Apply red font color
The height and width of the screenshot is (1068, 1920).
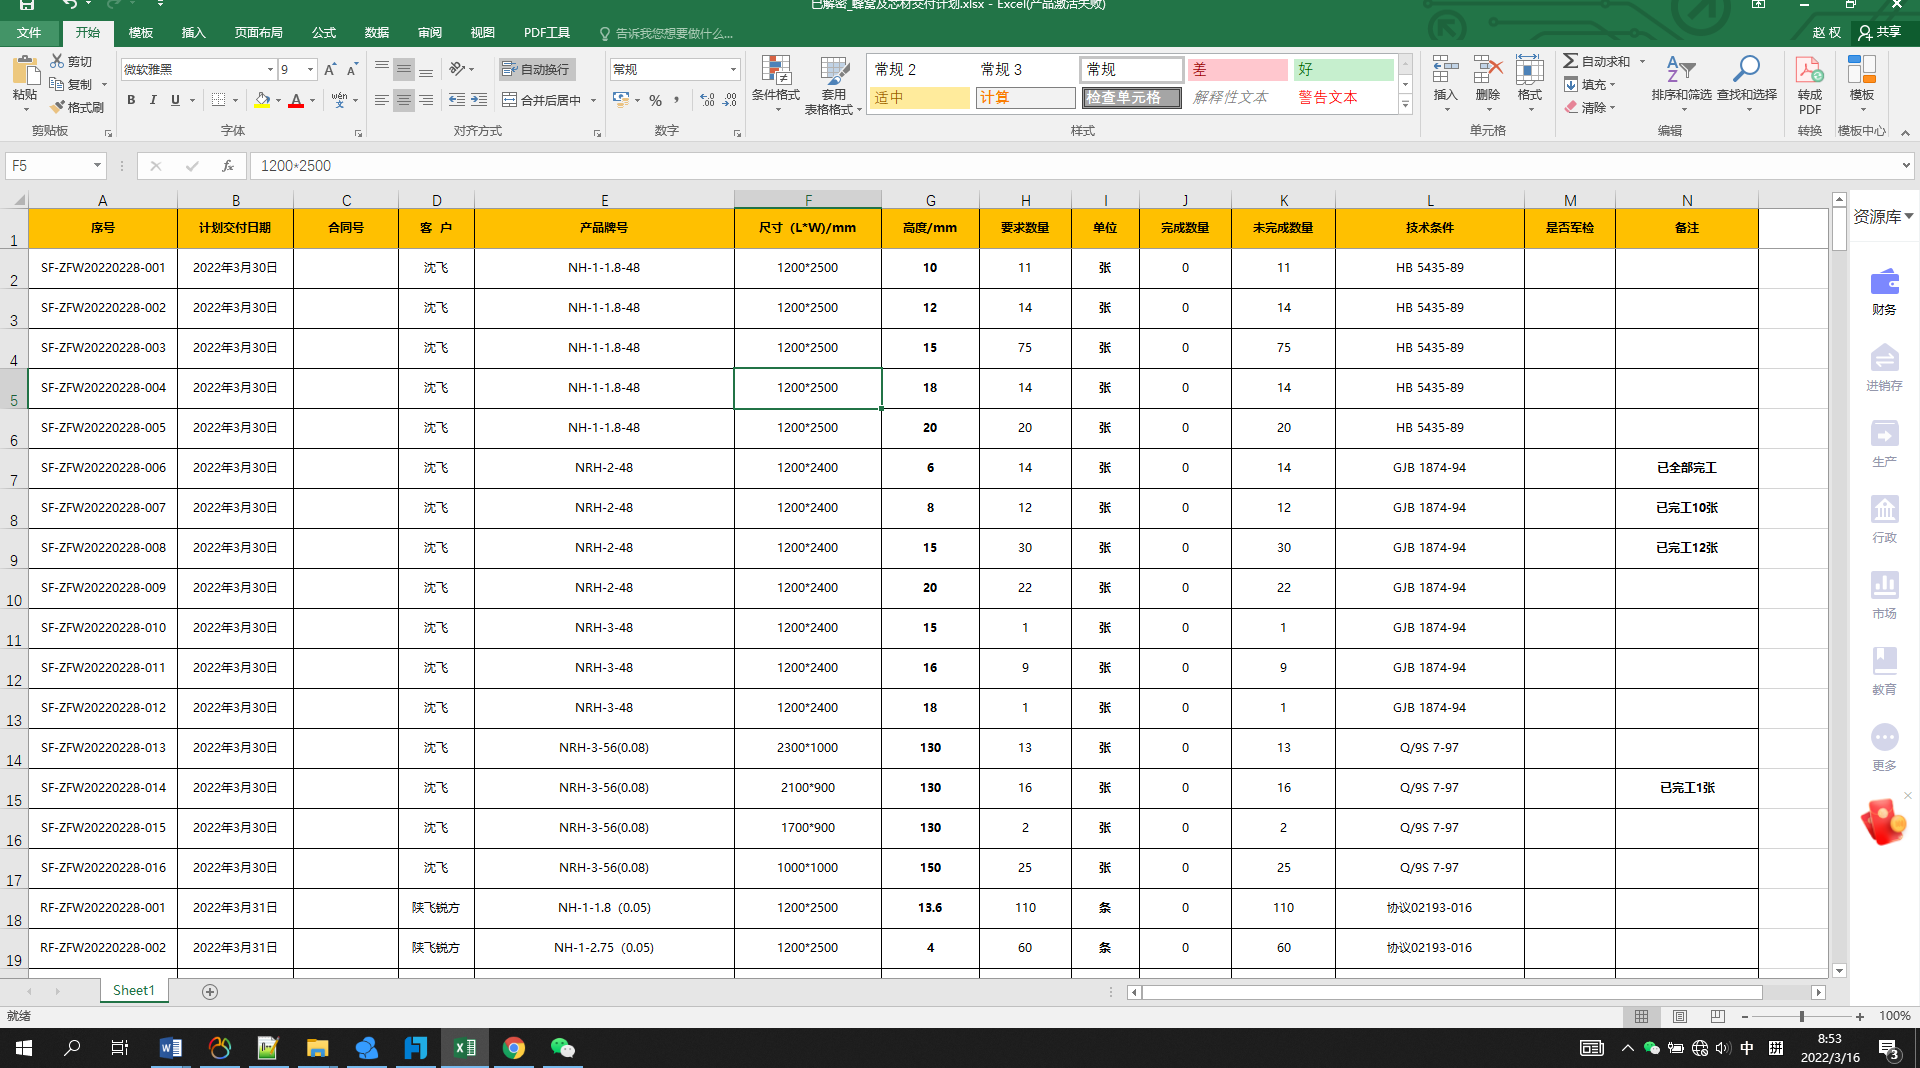tap(296, 100)
